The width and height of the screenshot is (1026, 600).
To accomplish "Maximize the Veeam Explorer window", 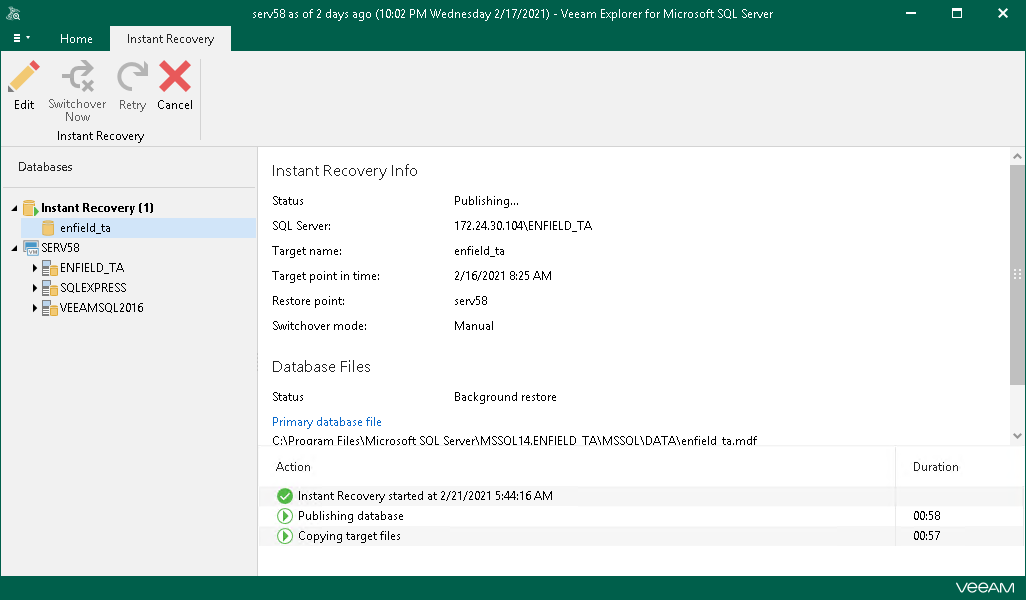I will (x=957, y=13).
